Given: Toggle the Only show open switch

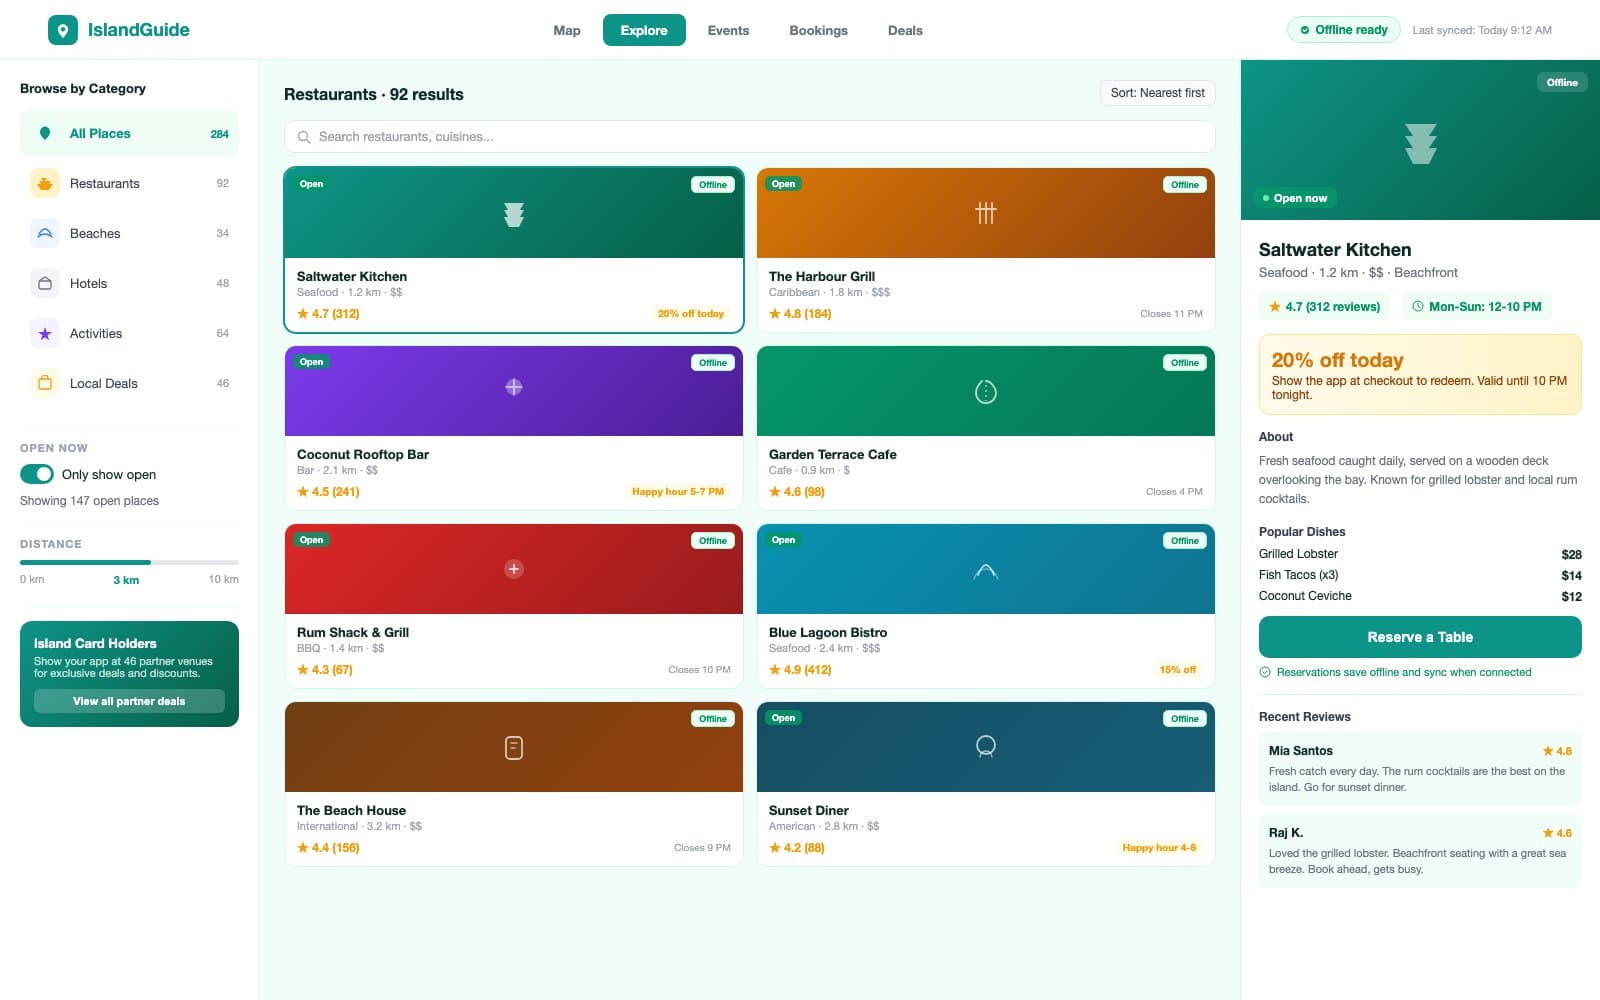Looking at the screenshot, I should (x=37, y=474).
